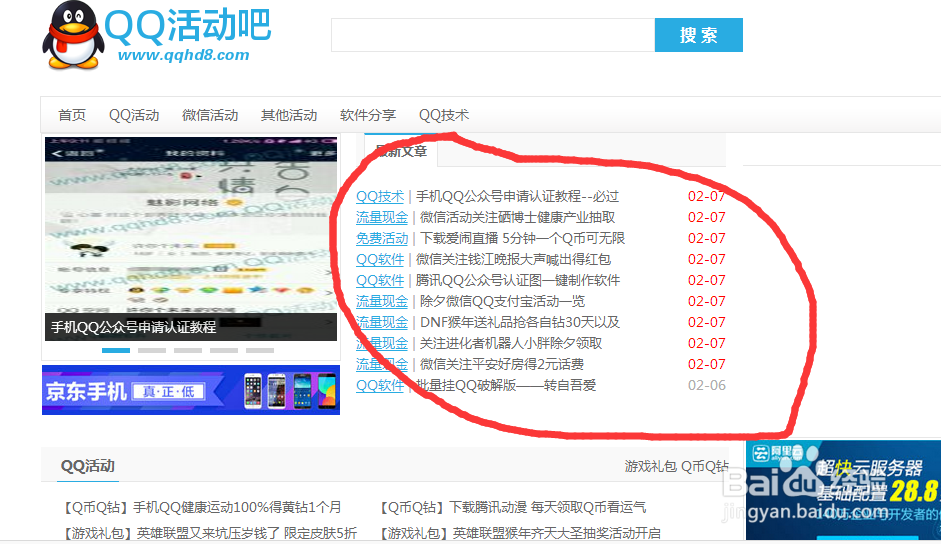This screenshot has width=941, height=544.
Task: Open article 除夕微信QQ支付宝活动一览
Action: click(x=502, y=301)
